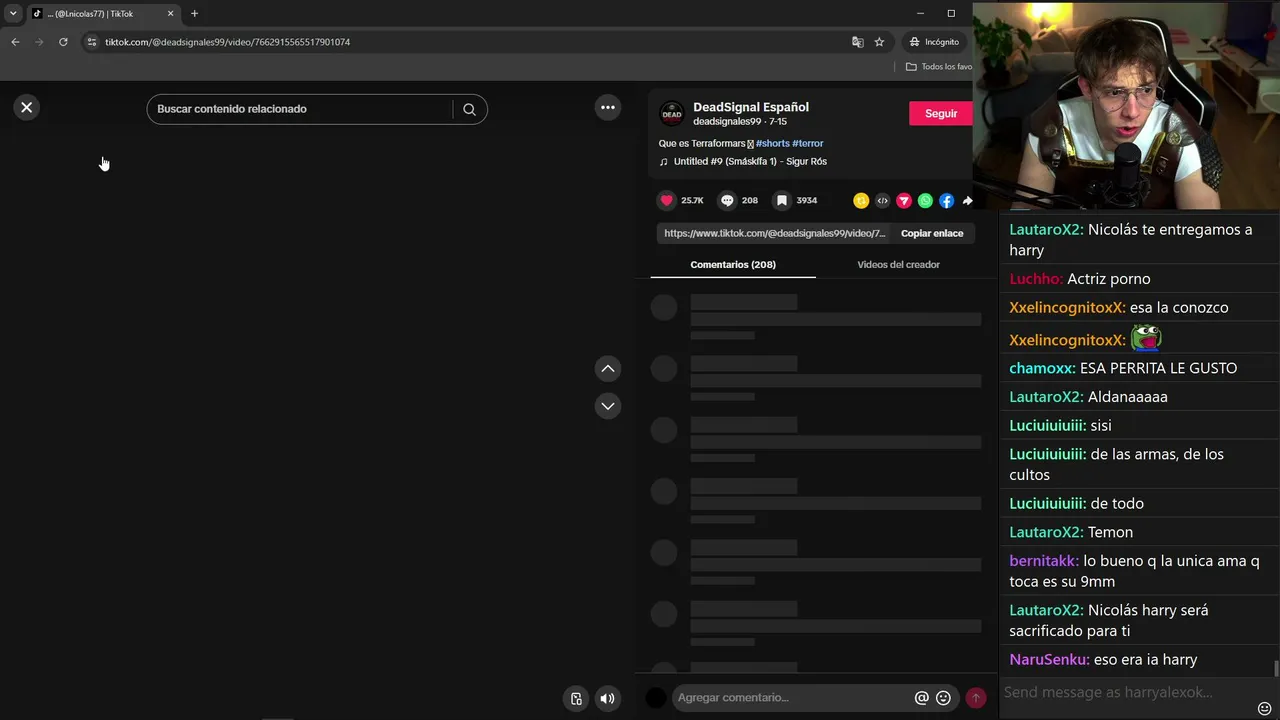Click the bernitakk username in chat
The width and height of the screenshot is (1280, 720).
coord(1044,561)
